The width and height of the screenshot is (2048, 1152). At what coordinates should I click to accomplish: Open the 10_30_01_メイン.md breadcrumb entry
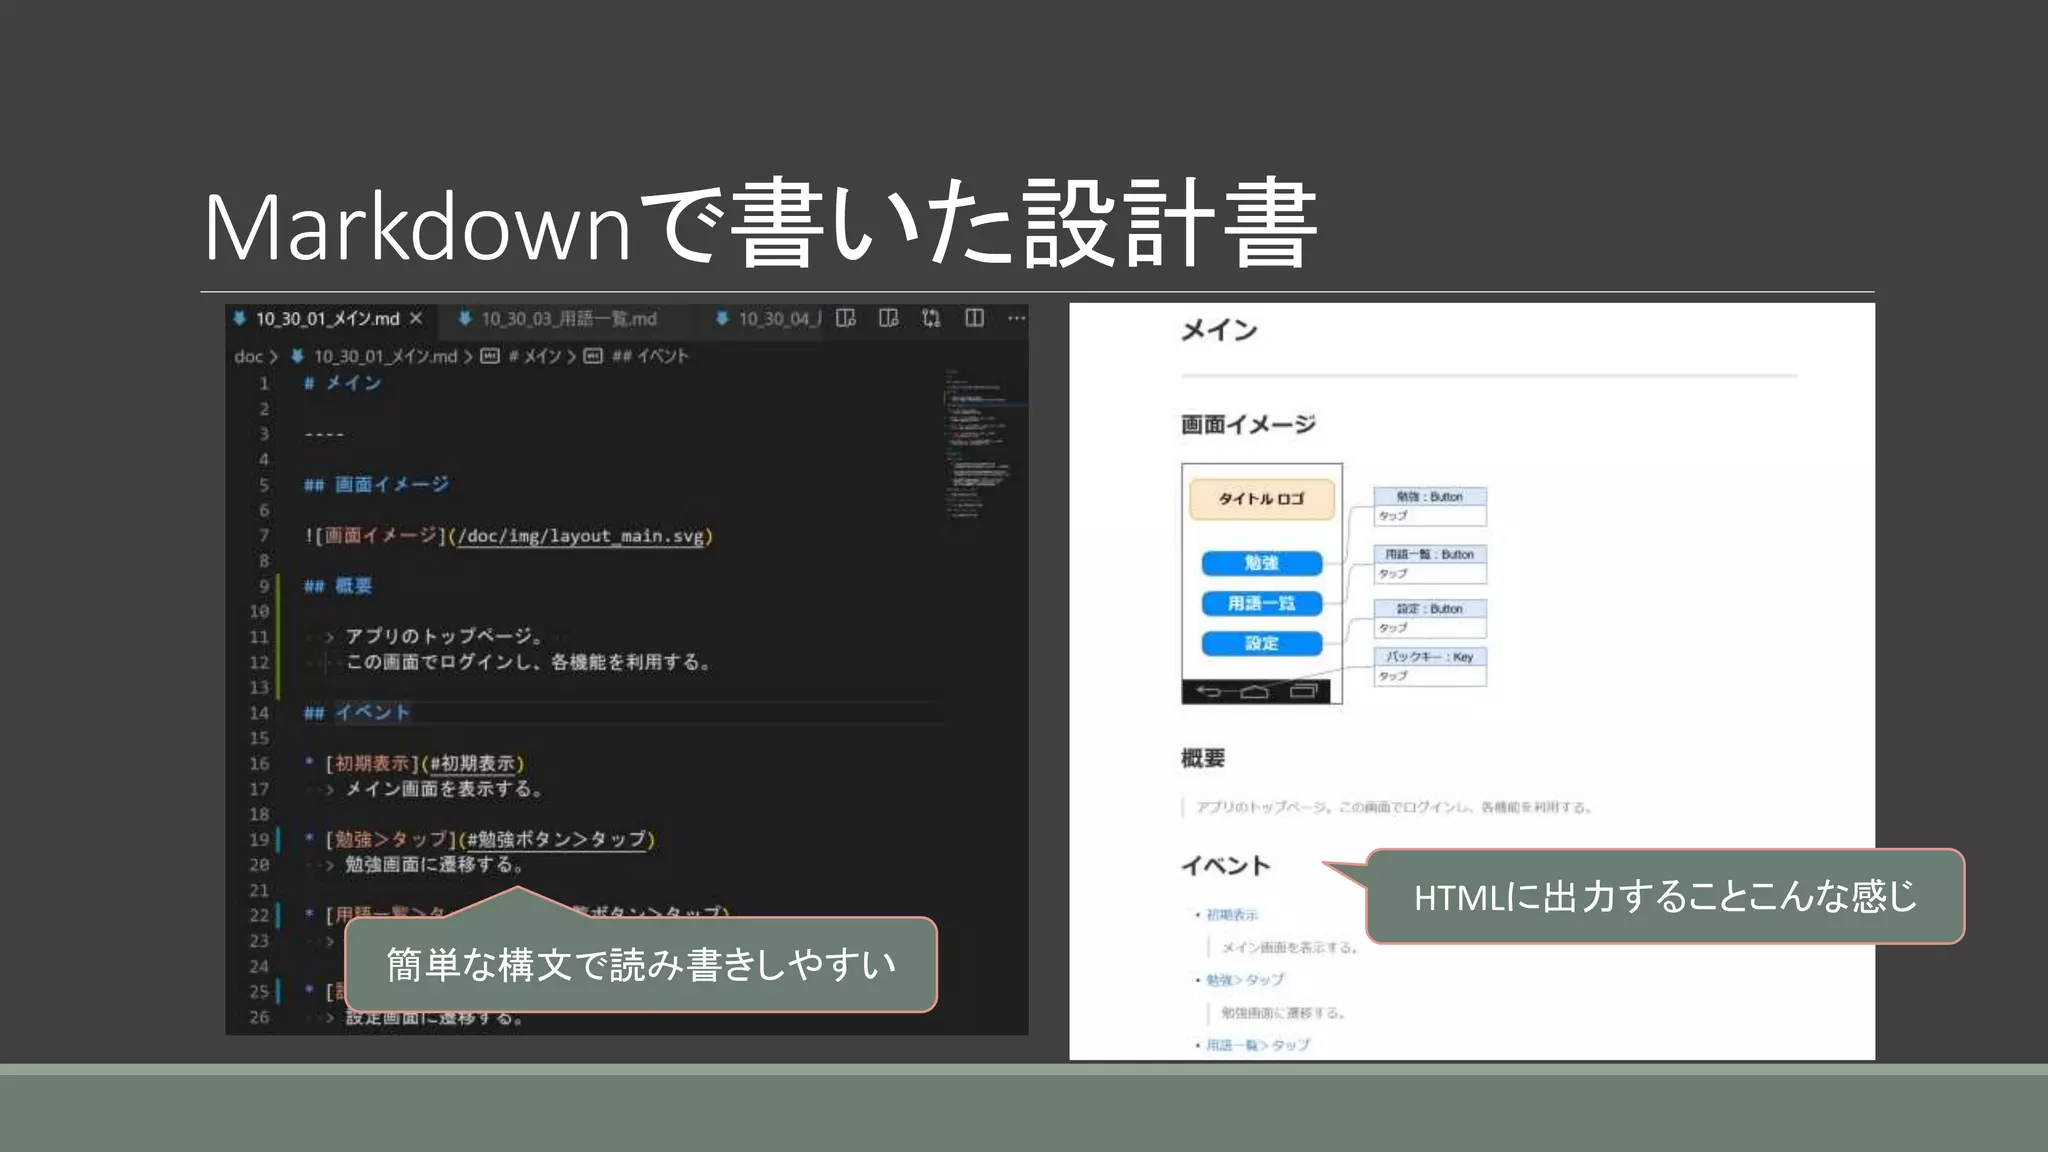pyautogui.click(x=385, y=356)
